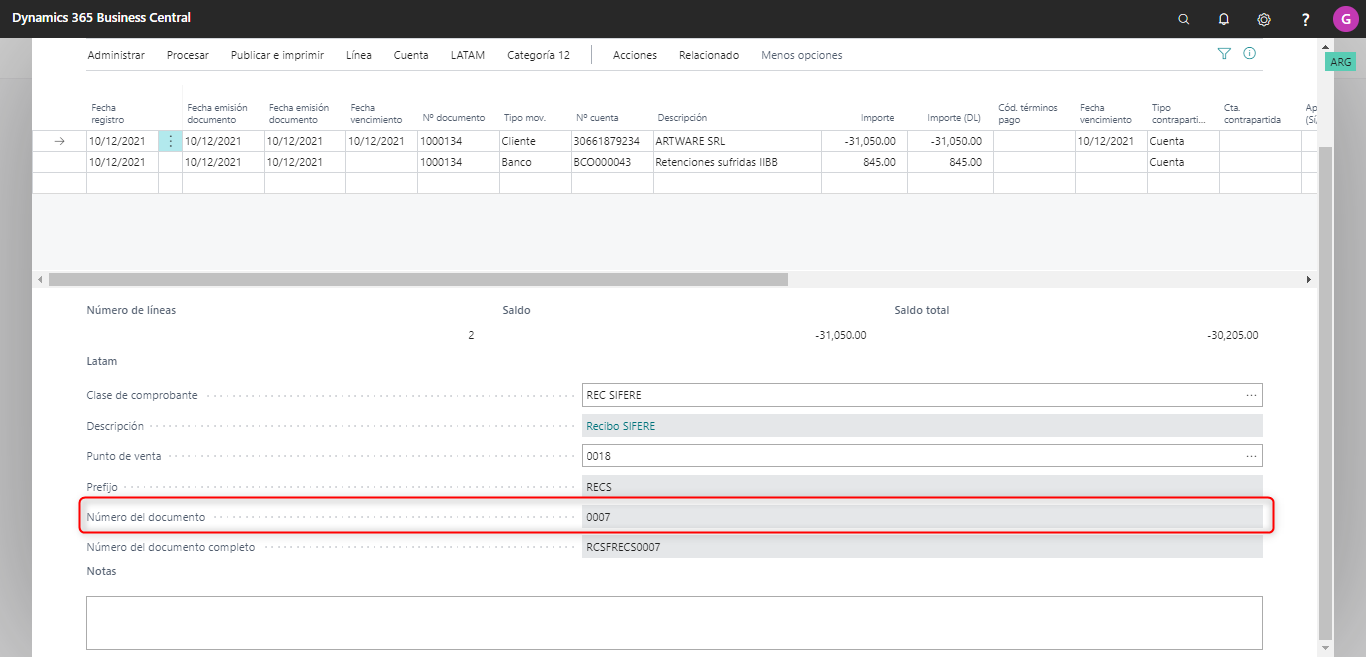Open the Relacionado menu
Screen dimensions: 1366x657
[709, 55]
